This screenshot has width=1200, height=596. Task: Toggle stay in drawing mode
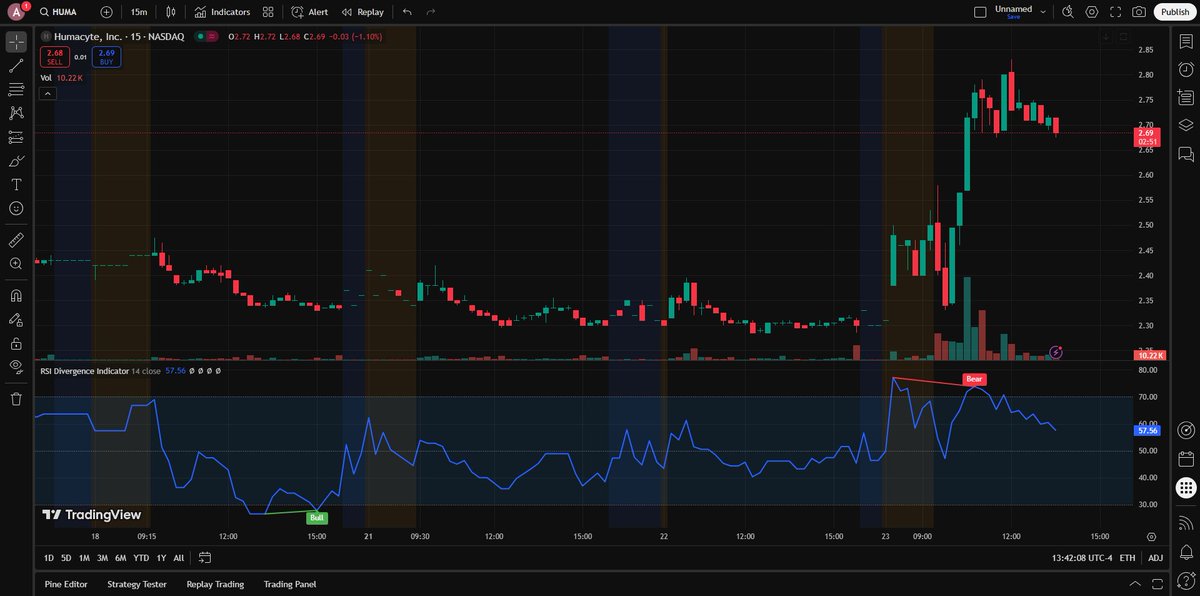click(x=16, y=320)
